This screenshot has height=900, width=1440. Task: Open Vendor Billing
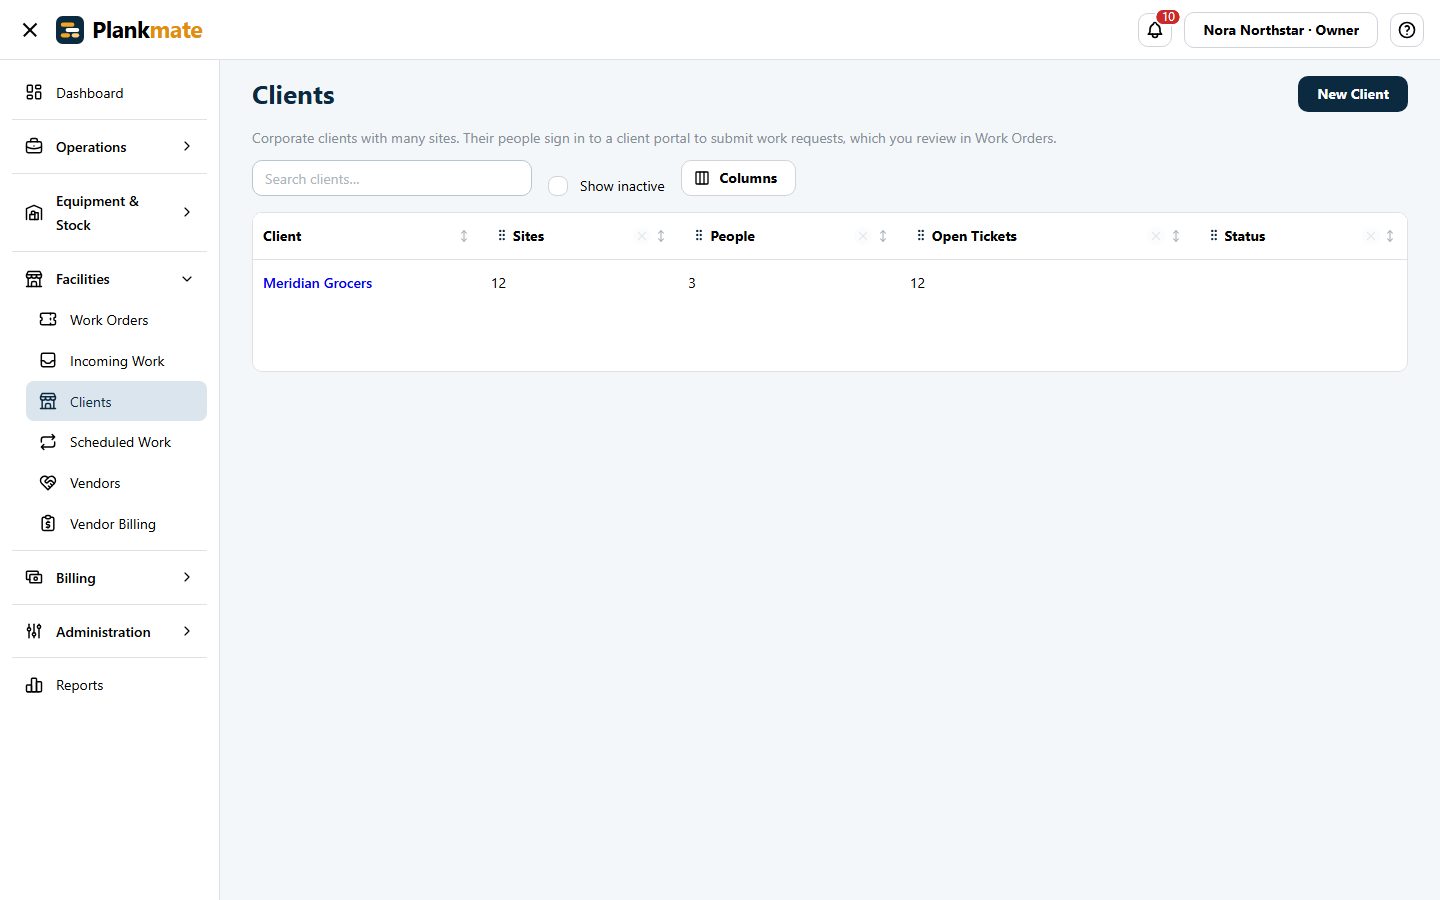116,524
